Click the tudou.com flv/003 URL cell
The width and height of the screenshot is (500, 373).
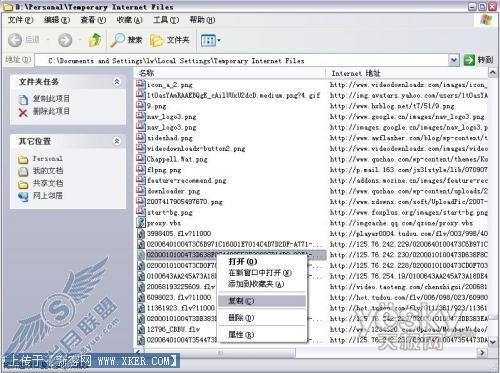pos(409,234)
